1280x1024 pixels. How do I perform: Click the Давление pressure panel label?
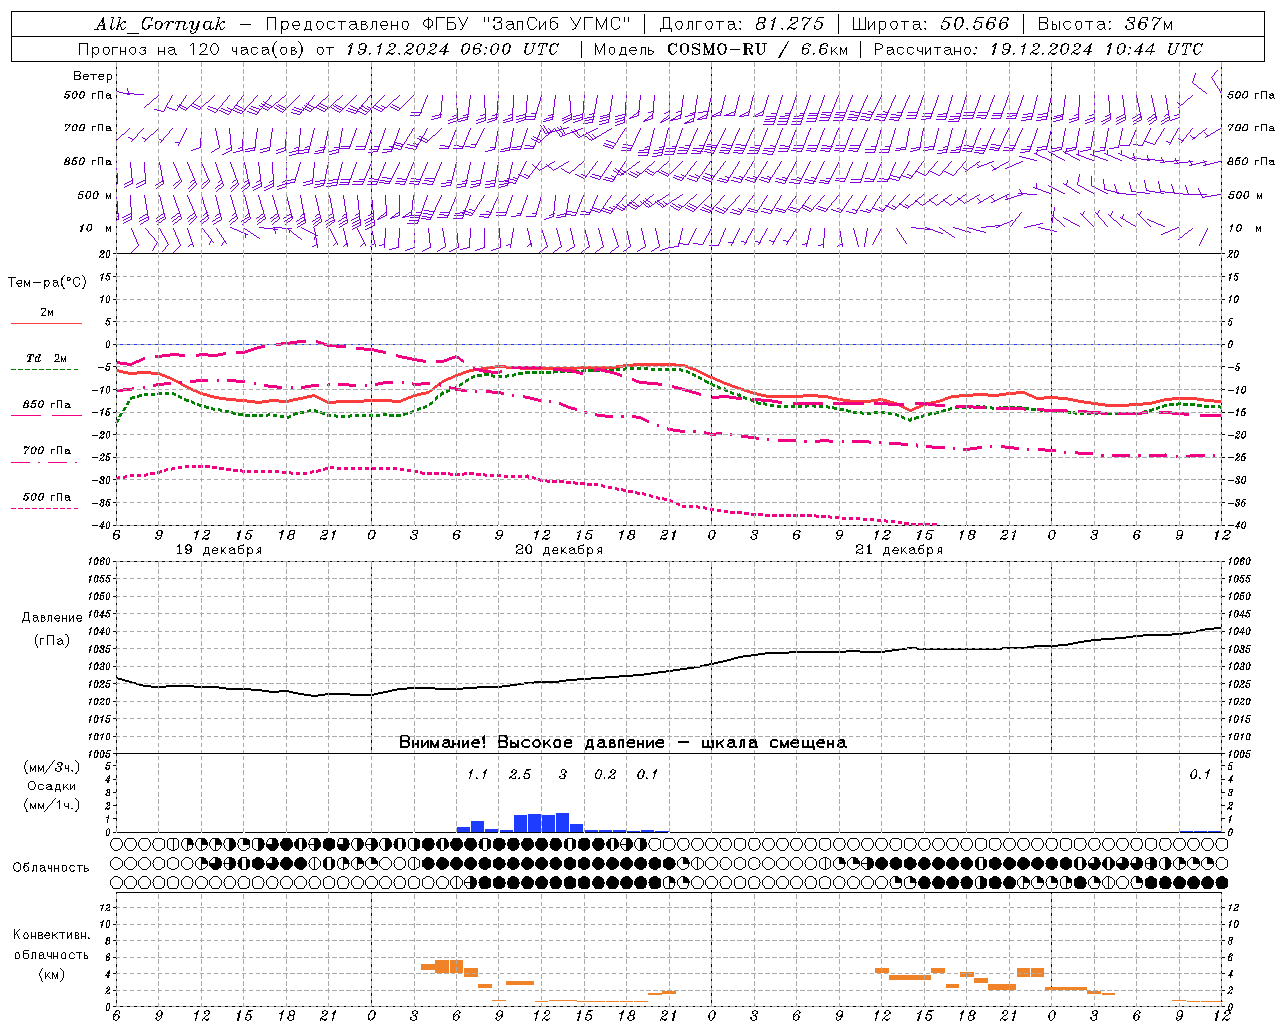point(52,618)
